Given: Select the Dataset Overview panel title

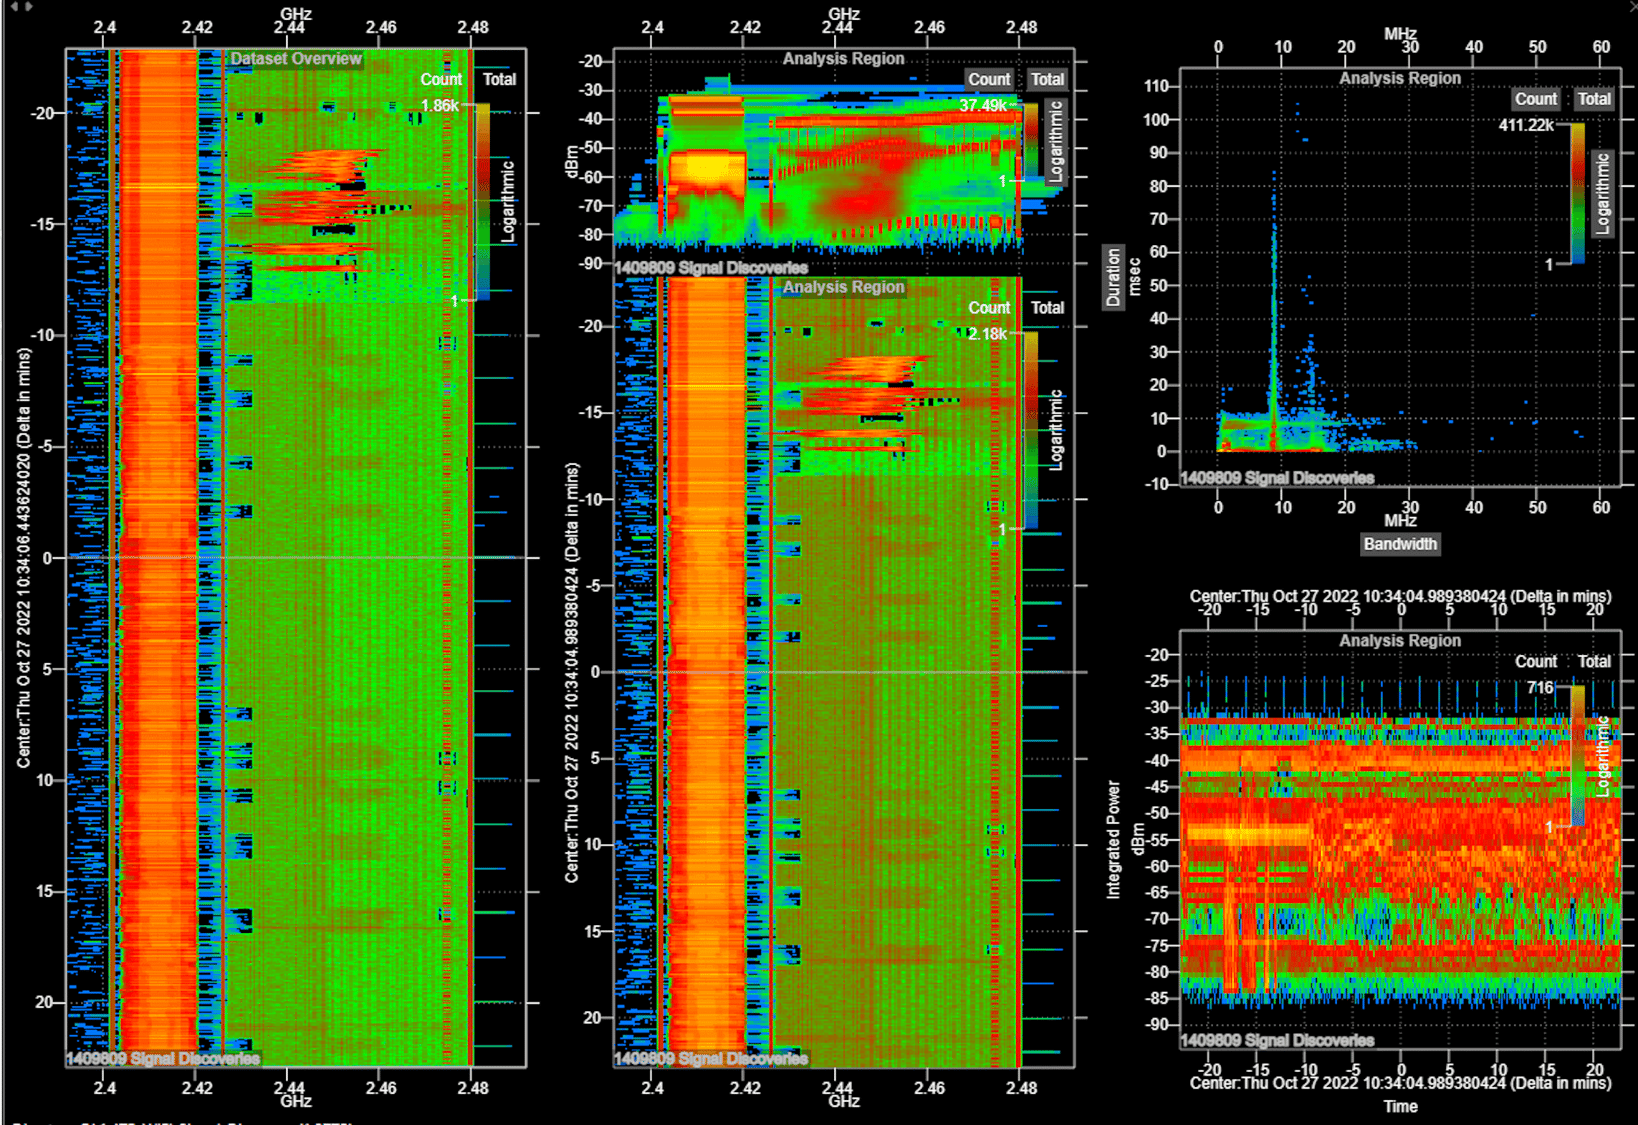Looking at the screenshot, I should [295, 59].
